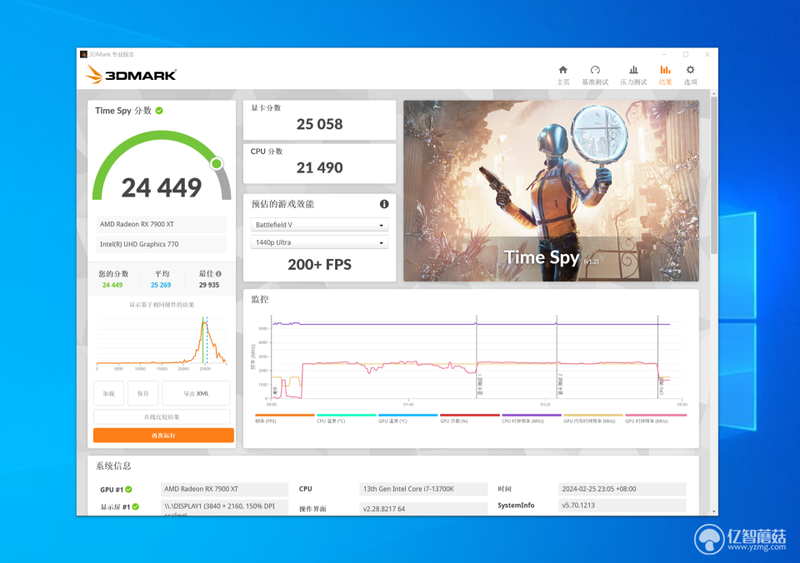Toggle the purple CPU clock legend item
This screenshot has width=800, height=563.
click(x=532, y=418)
